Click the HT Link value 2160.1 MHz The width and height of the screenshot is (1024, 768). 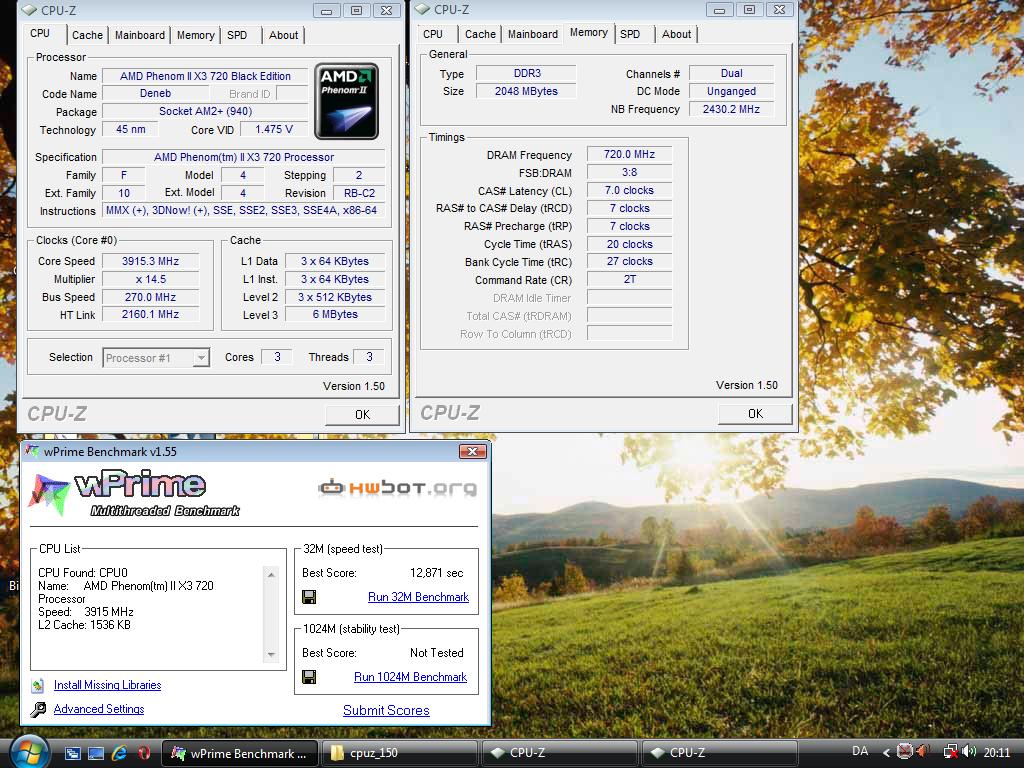[x=150, y=314]
